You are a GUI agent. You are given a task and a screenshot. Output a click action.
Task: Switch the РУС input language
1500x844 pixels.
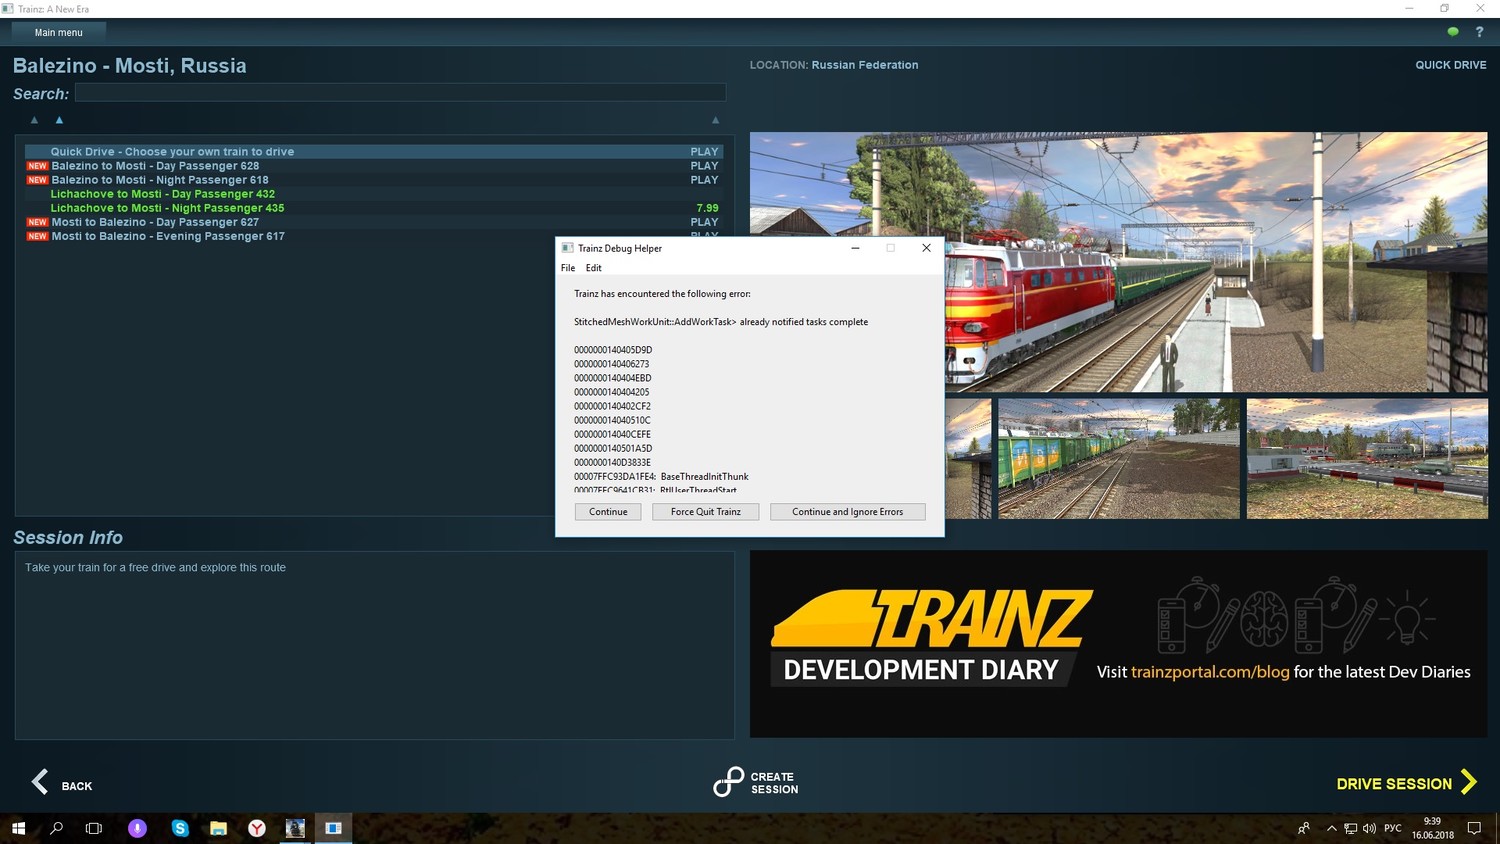[x=1392, y=828]
